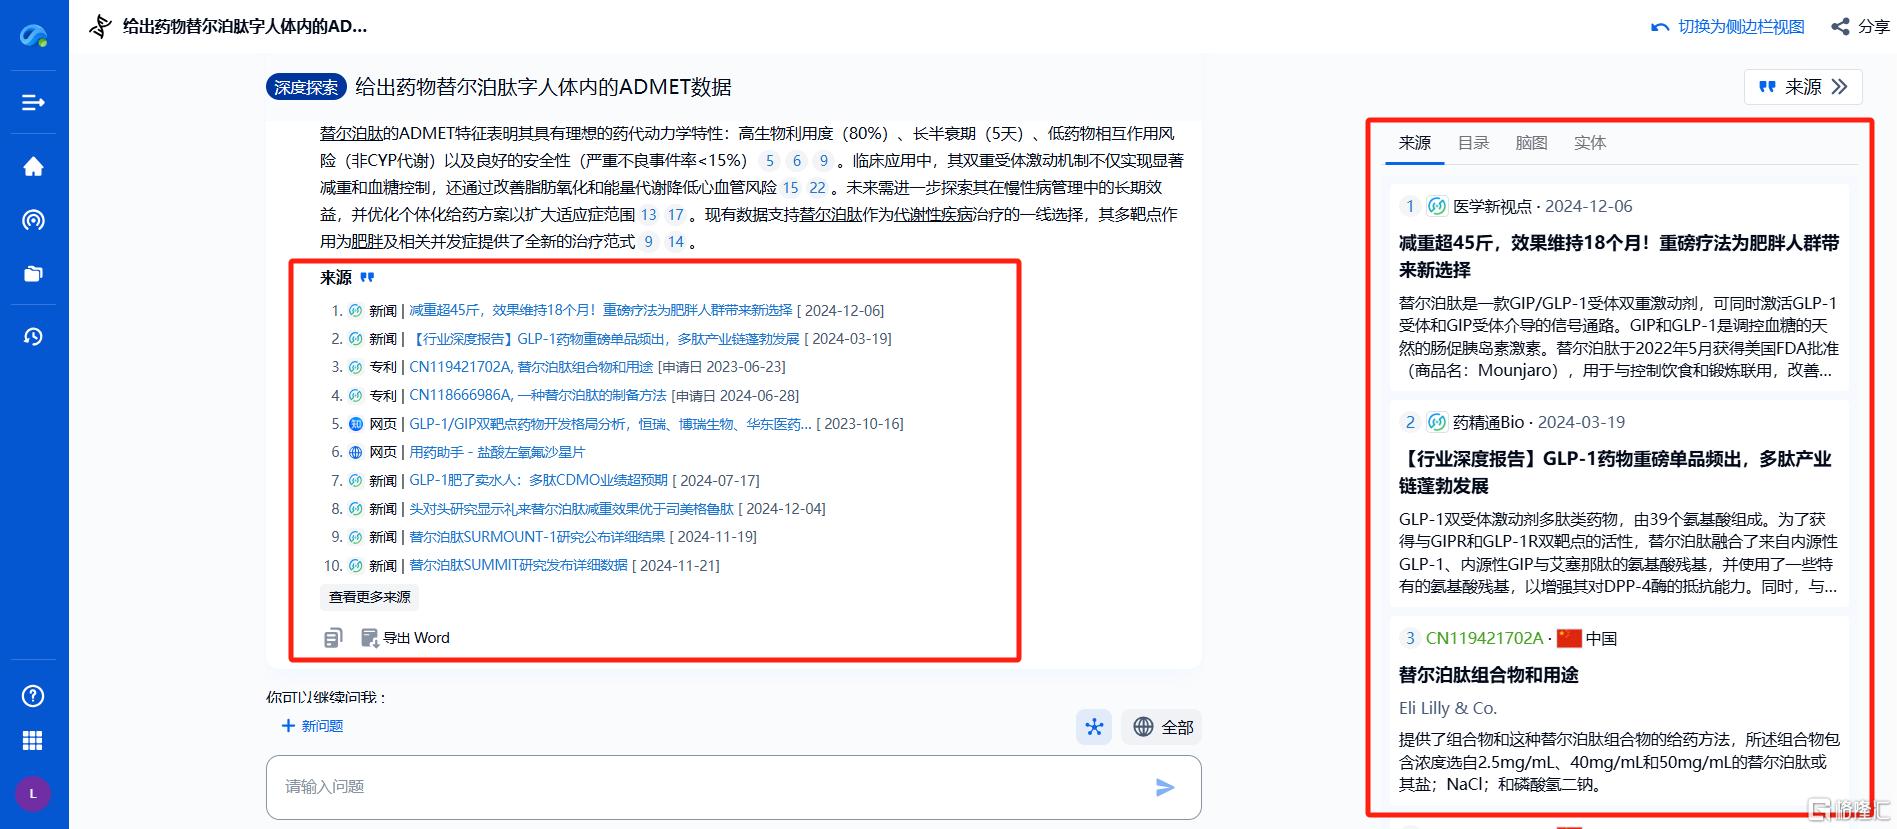The height and width of the screenshot is (829, 1897).
Task: Click citation number 17 in the answer
Action: (675, 214)
